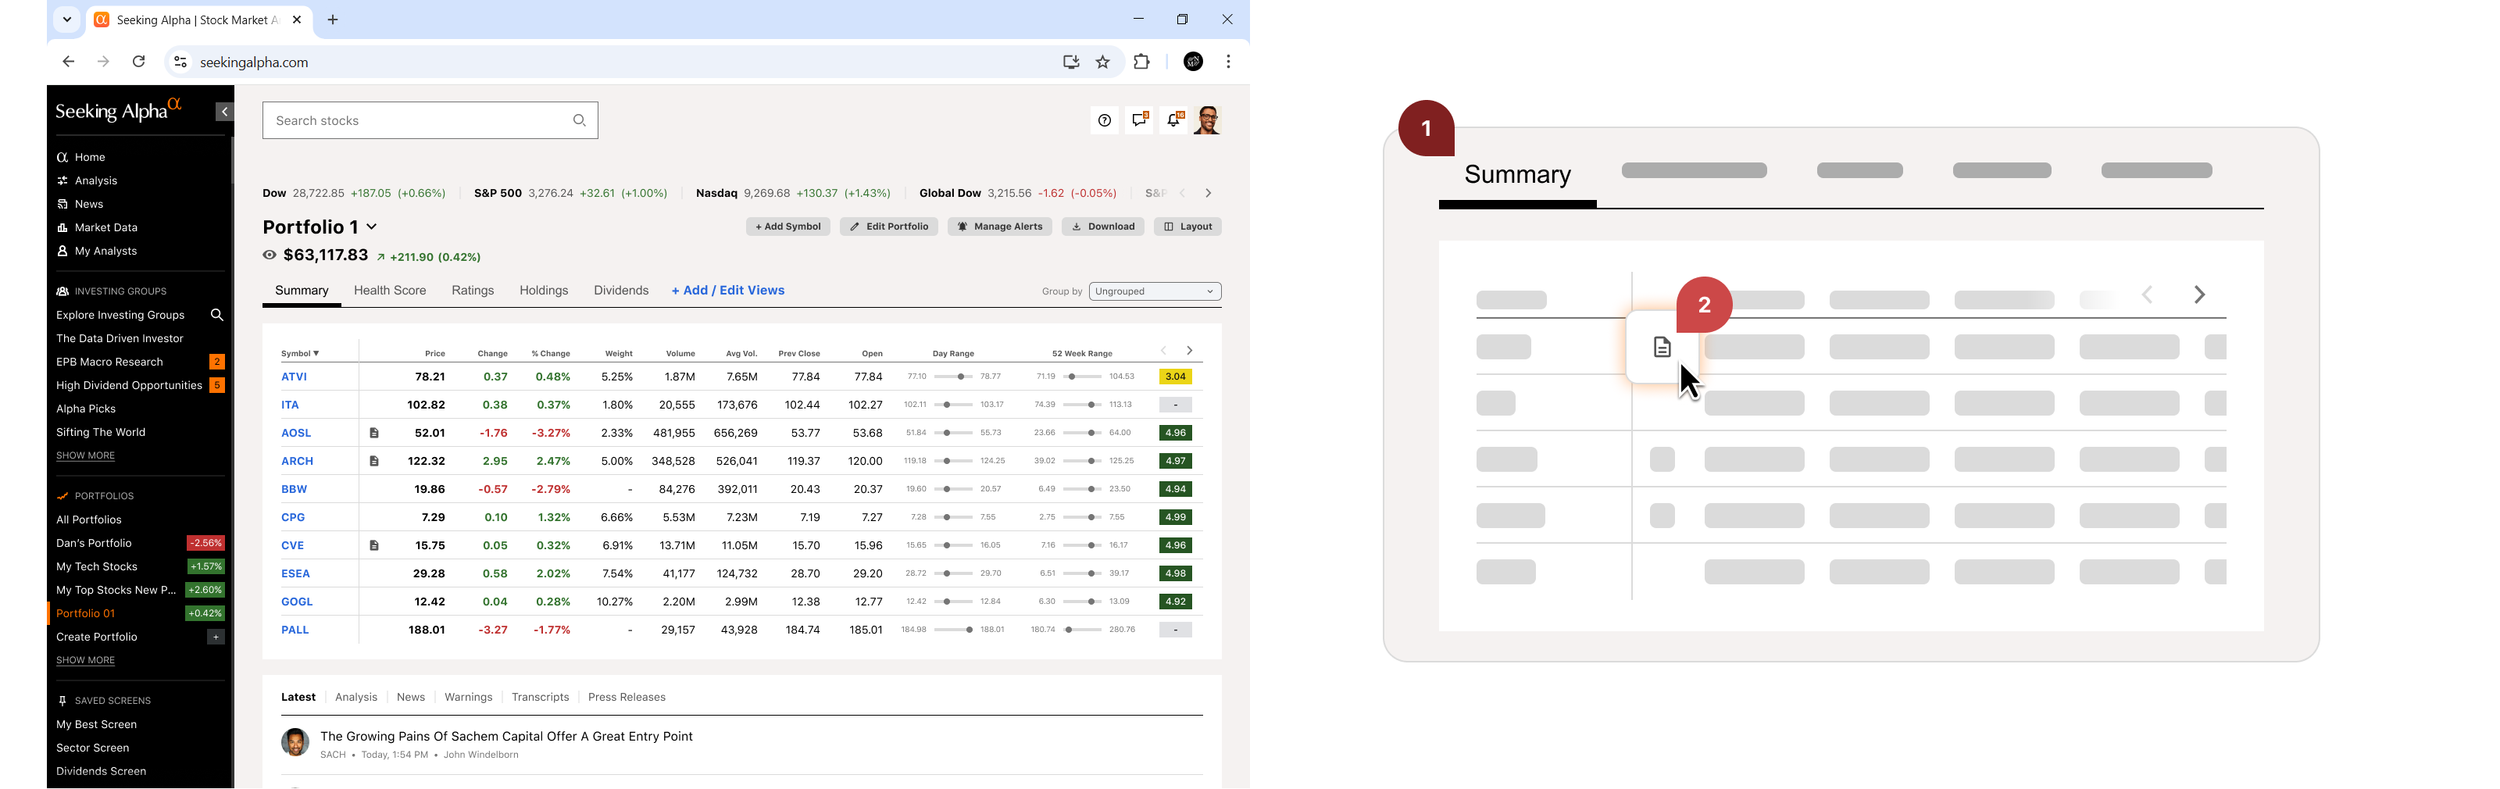
Task: Sort table by Symbol column header
Action: tap(300, 353)
